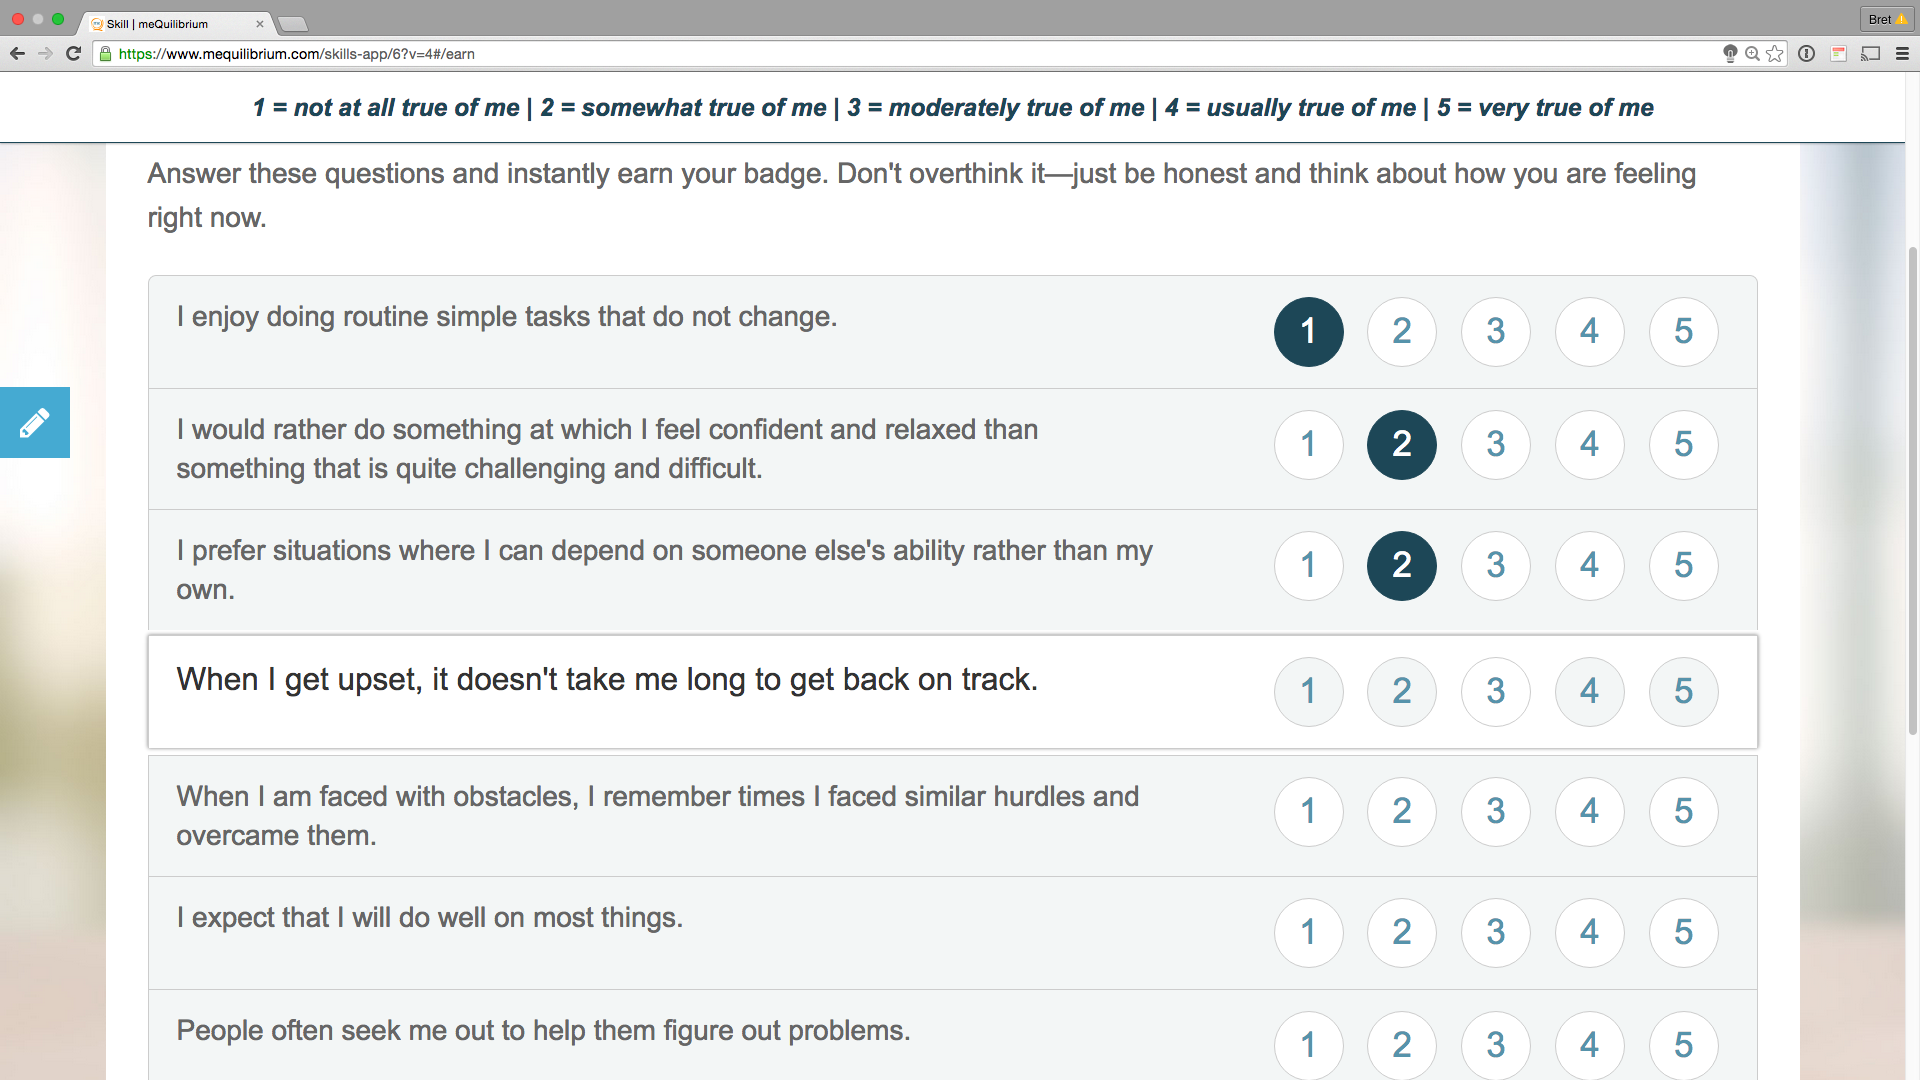Set 'depend on someone else's ability' to 4

click(x=1590, y=565)
